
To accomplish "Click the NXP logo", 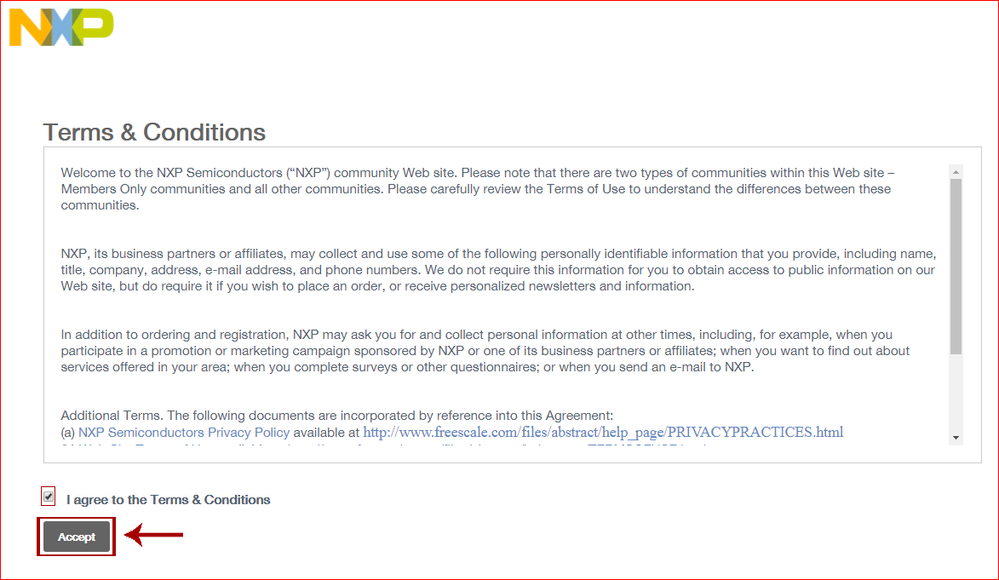I will click(61, 27).
